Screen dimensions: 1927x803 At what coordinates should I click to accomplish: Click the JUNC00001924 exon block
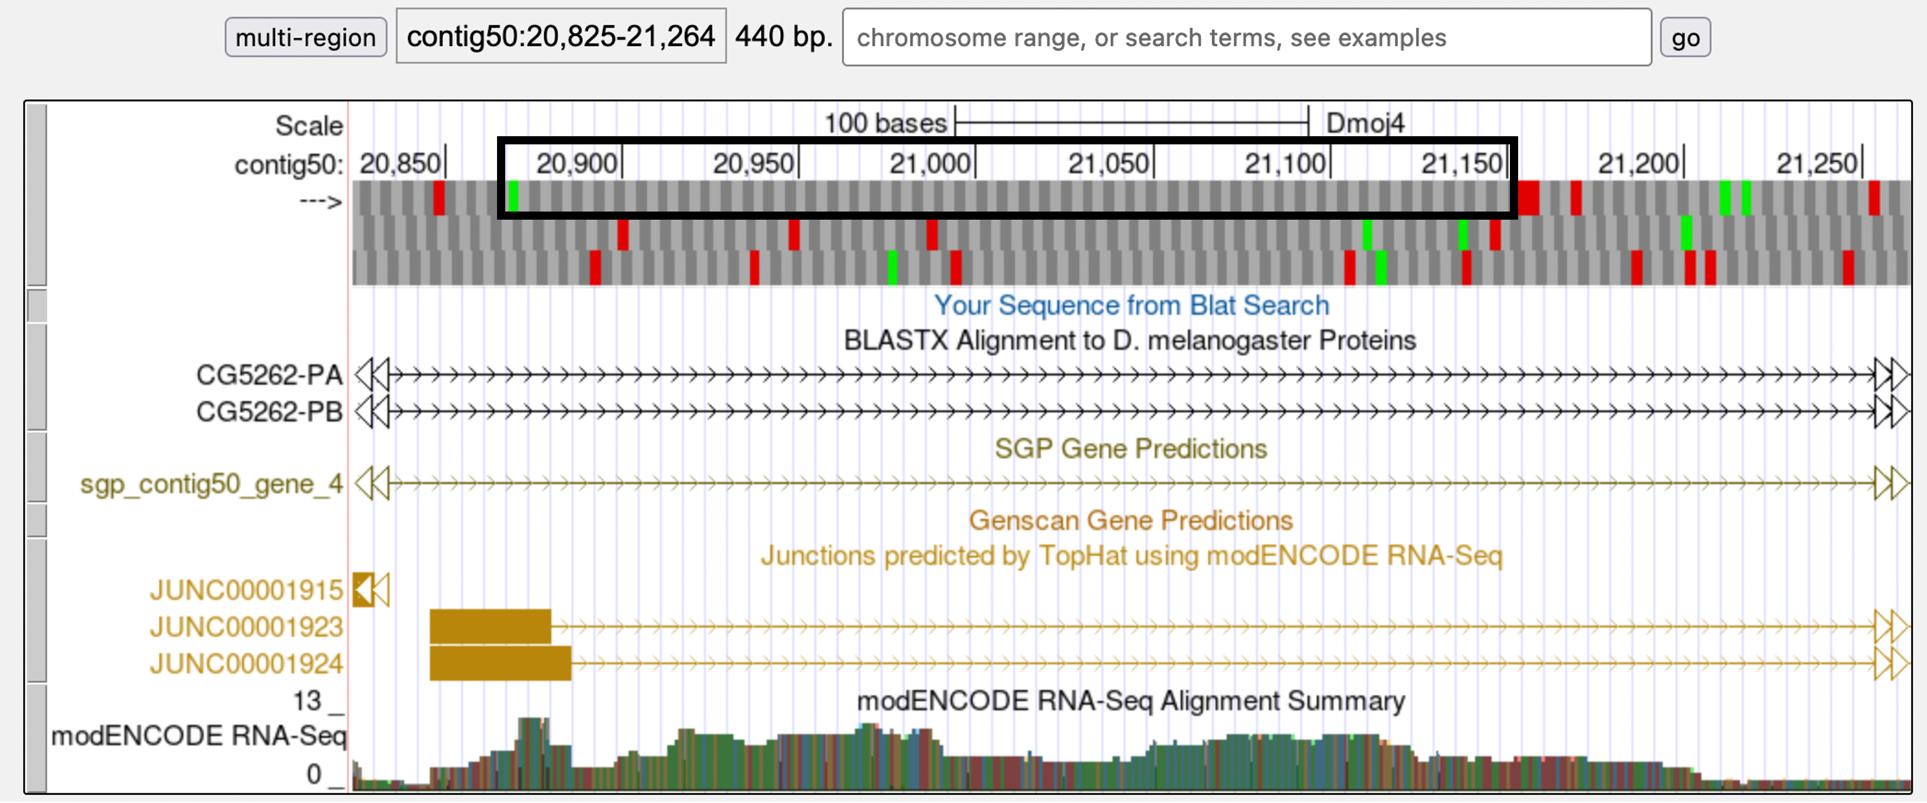[x=500, y=664]
